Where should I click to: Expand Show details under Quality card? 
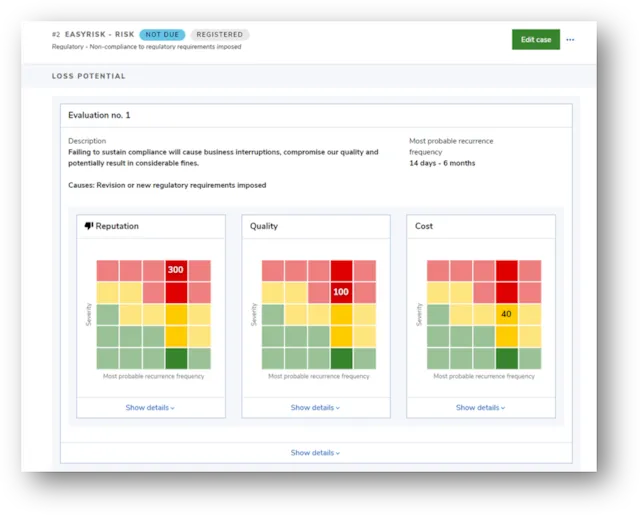(x=315, y=407)
